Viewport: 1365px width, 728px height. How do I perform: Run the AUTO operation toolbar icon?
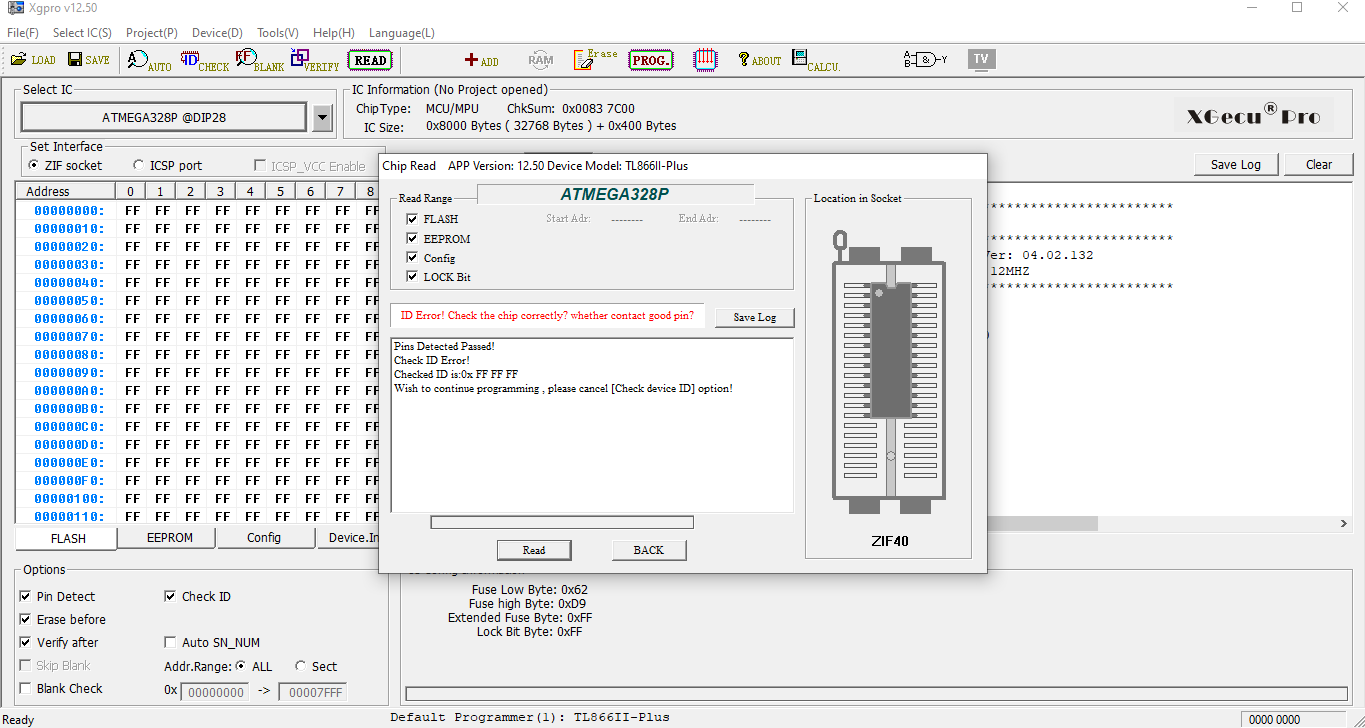pos(149,61)
